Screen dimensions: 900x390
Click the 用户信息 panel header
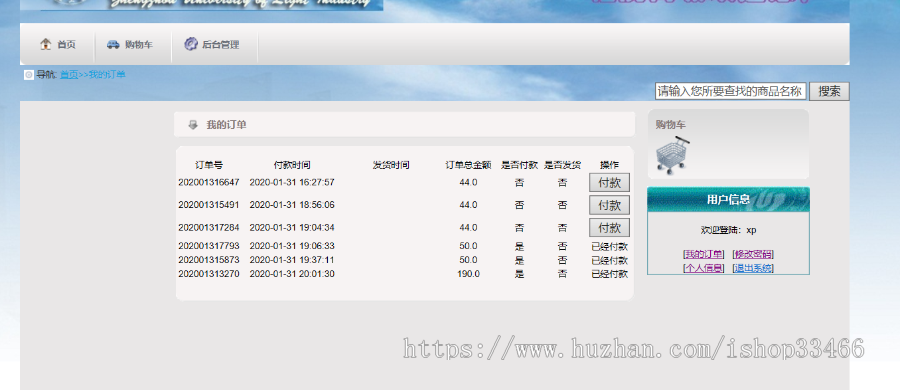coord(728,199)
